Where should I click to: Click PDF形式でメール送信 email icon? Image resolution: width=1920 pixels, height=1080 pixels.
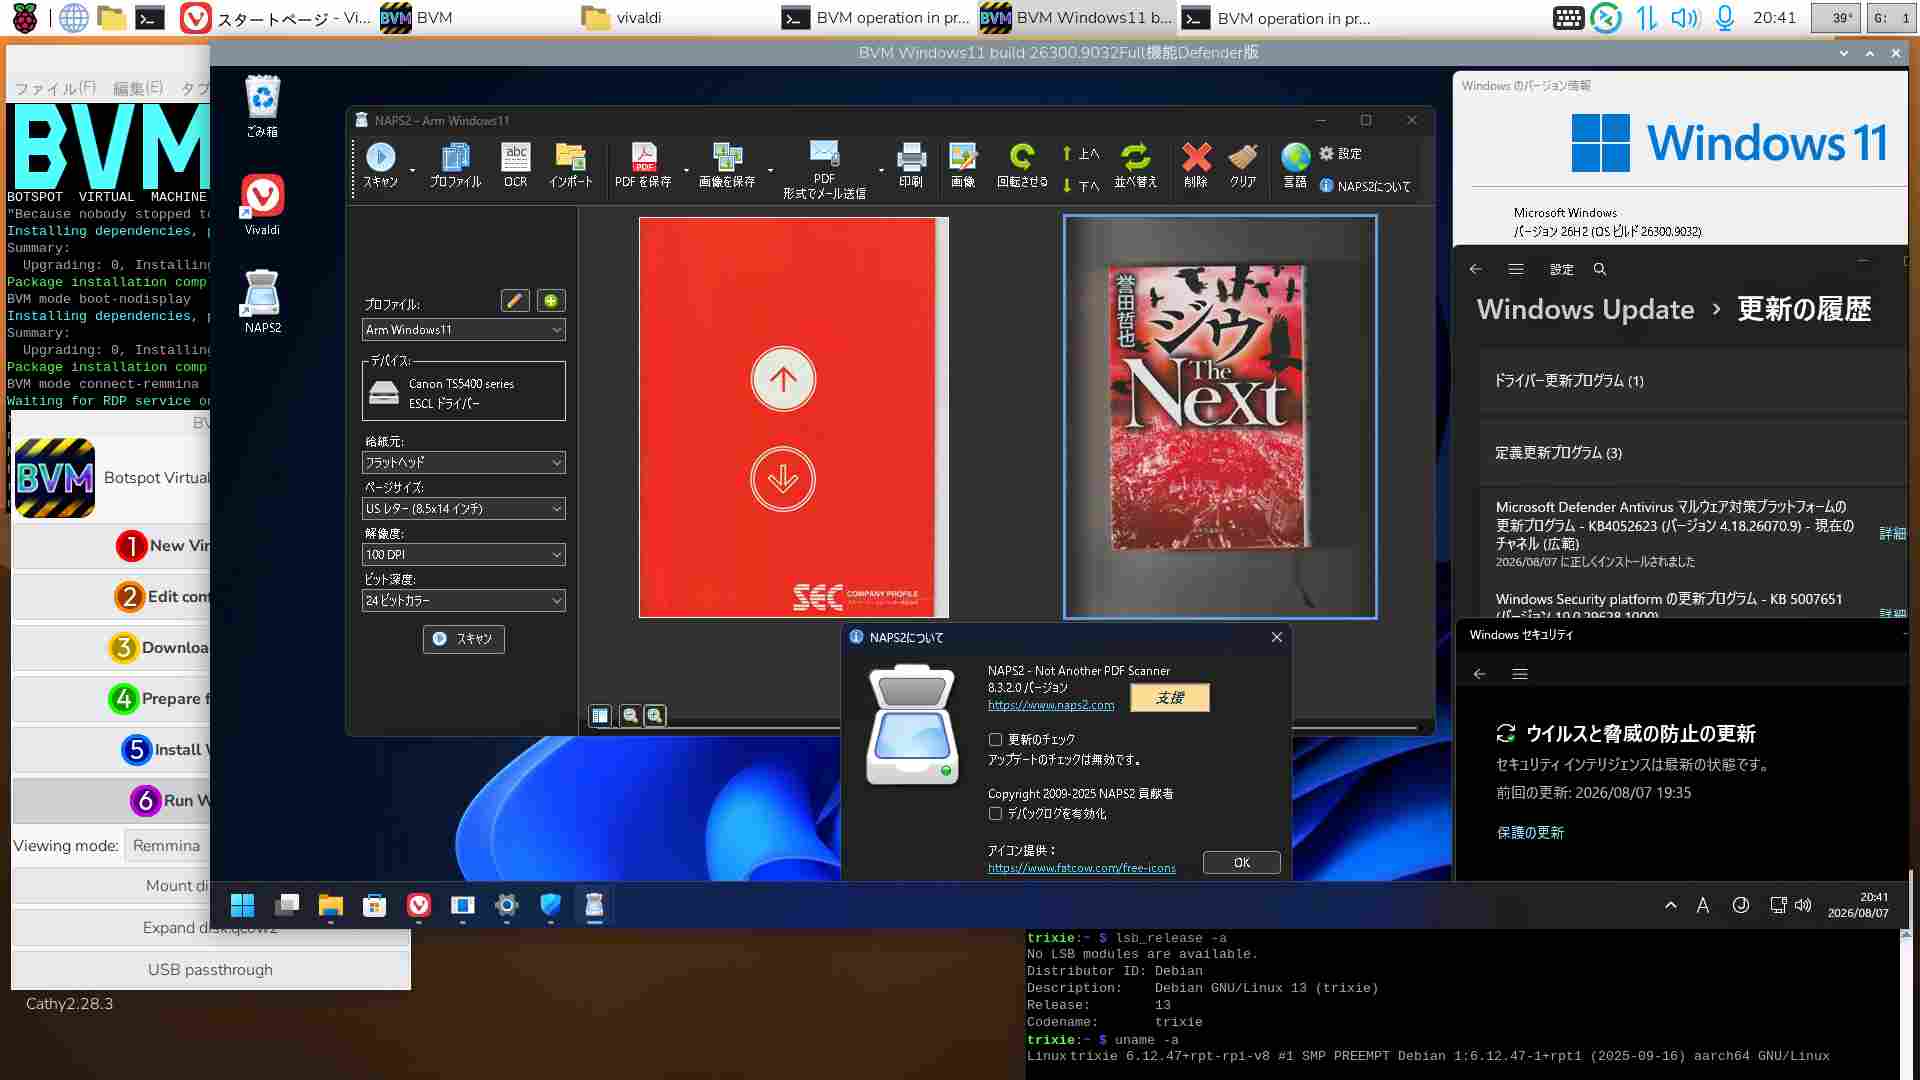[x=824, y=170]
